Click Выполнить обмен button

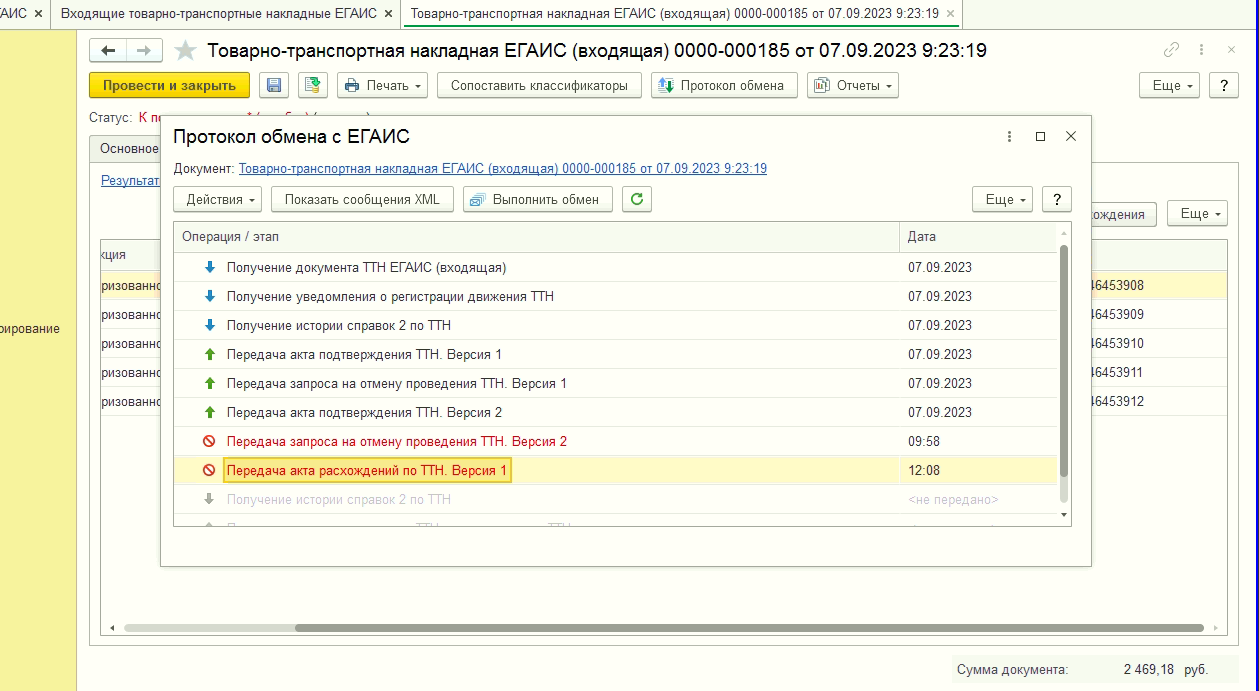538,199
